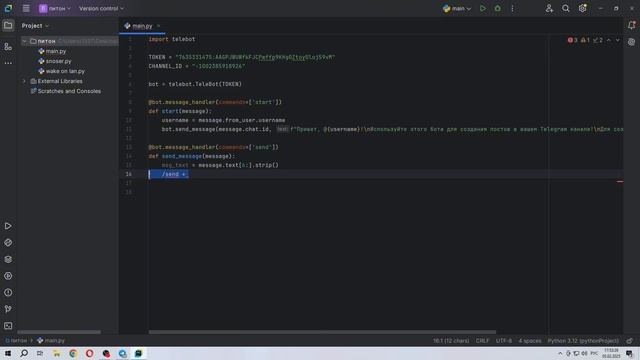Viewport: 640px width, 360px height.
Task: Close the main.py editor tab
Action: pos(159,26)
